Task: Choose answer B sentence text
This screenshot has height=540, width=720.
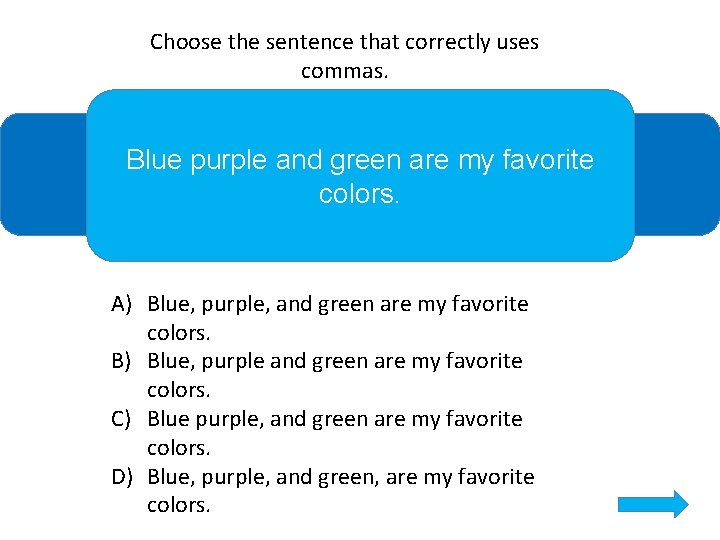Action: [334, 361]
